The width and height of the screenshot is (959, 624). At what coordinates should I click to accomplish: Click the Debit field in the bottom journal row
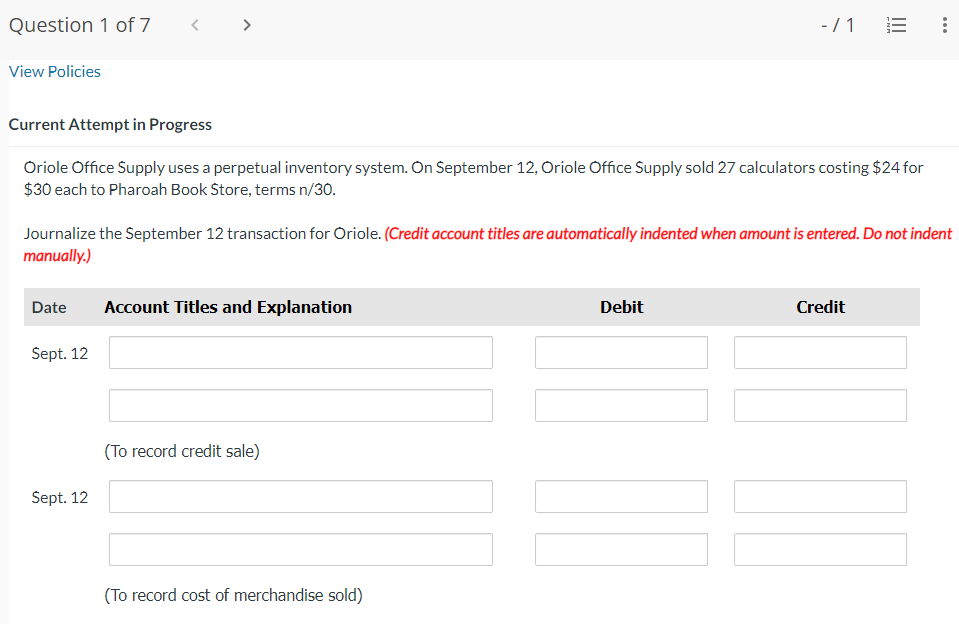621,549
